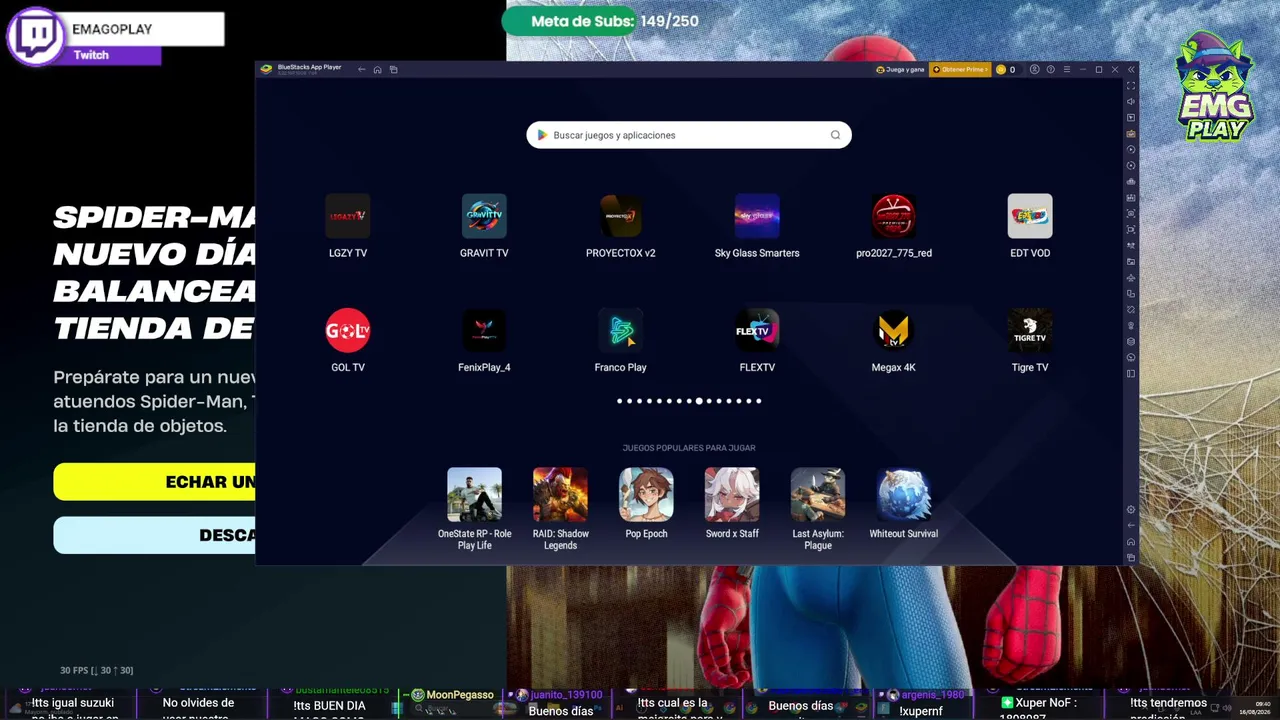Click the Android home icon in the side toolbar
1280x720 pixels.
click(x=1131, y=542)
